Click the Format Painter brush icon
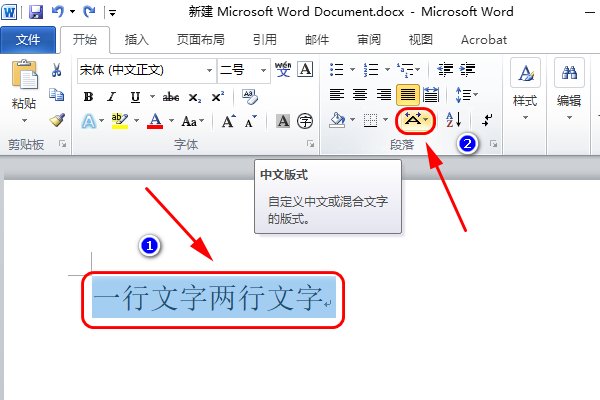The height and width of the screenshot is (400, 600). [57, 121]
